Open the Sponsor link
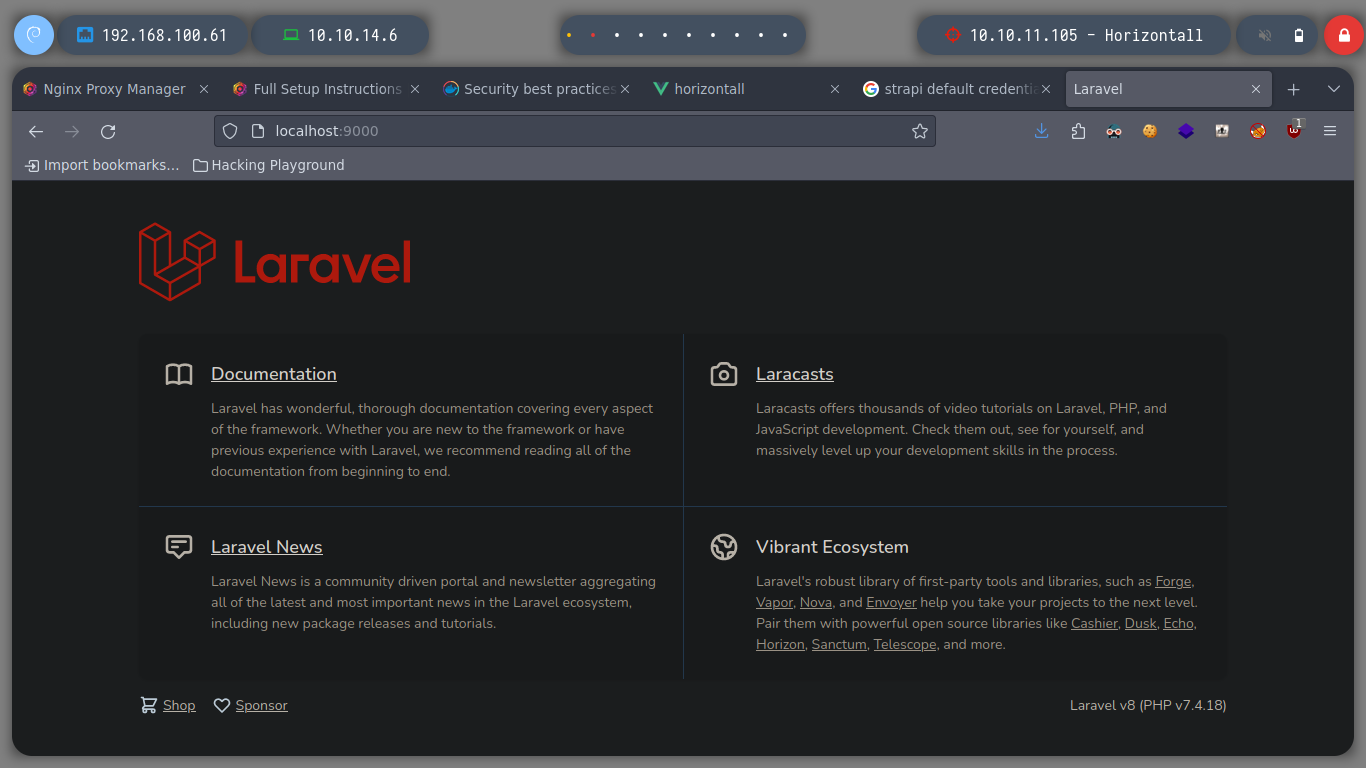Viewport: 1366px width, 768px height. pos(262,705)
